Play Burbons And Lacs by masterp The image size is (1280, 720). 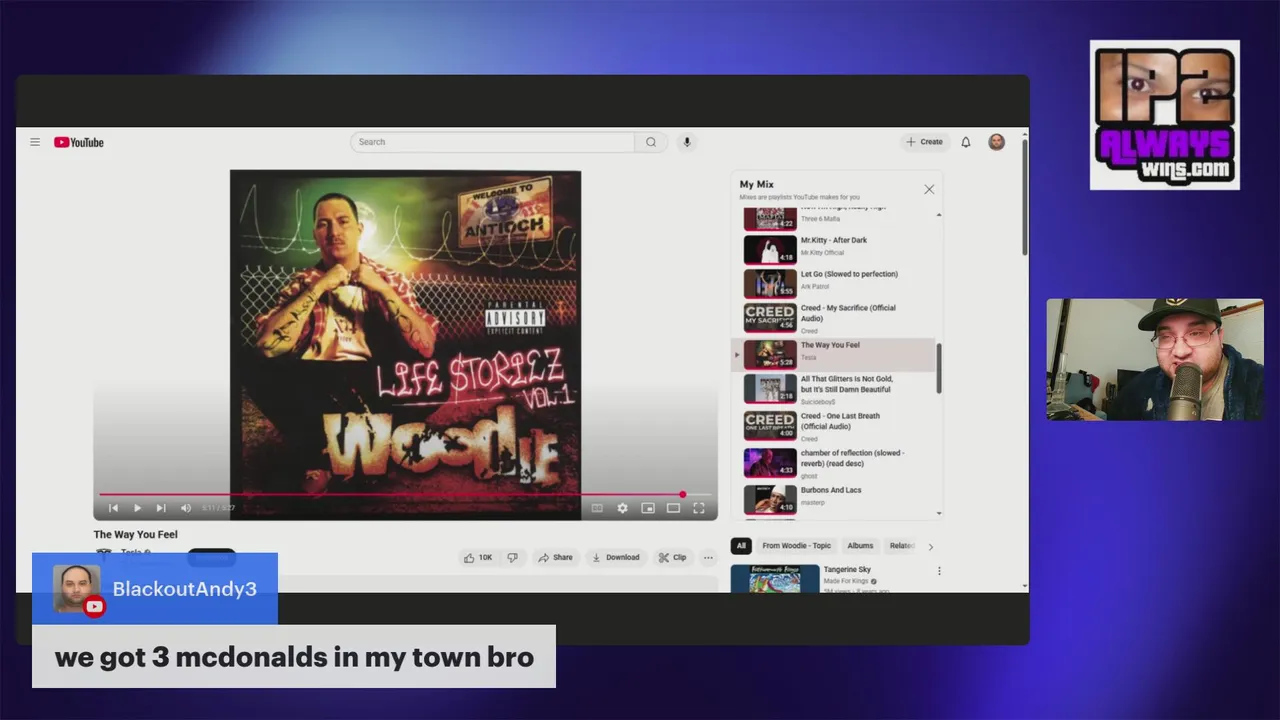pyautogui.click(x=835, y=498)
